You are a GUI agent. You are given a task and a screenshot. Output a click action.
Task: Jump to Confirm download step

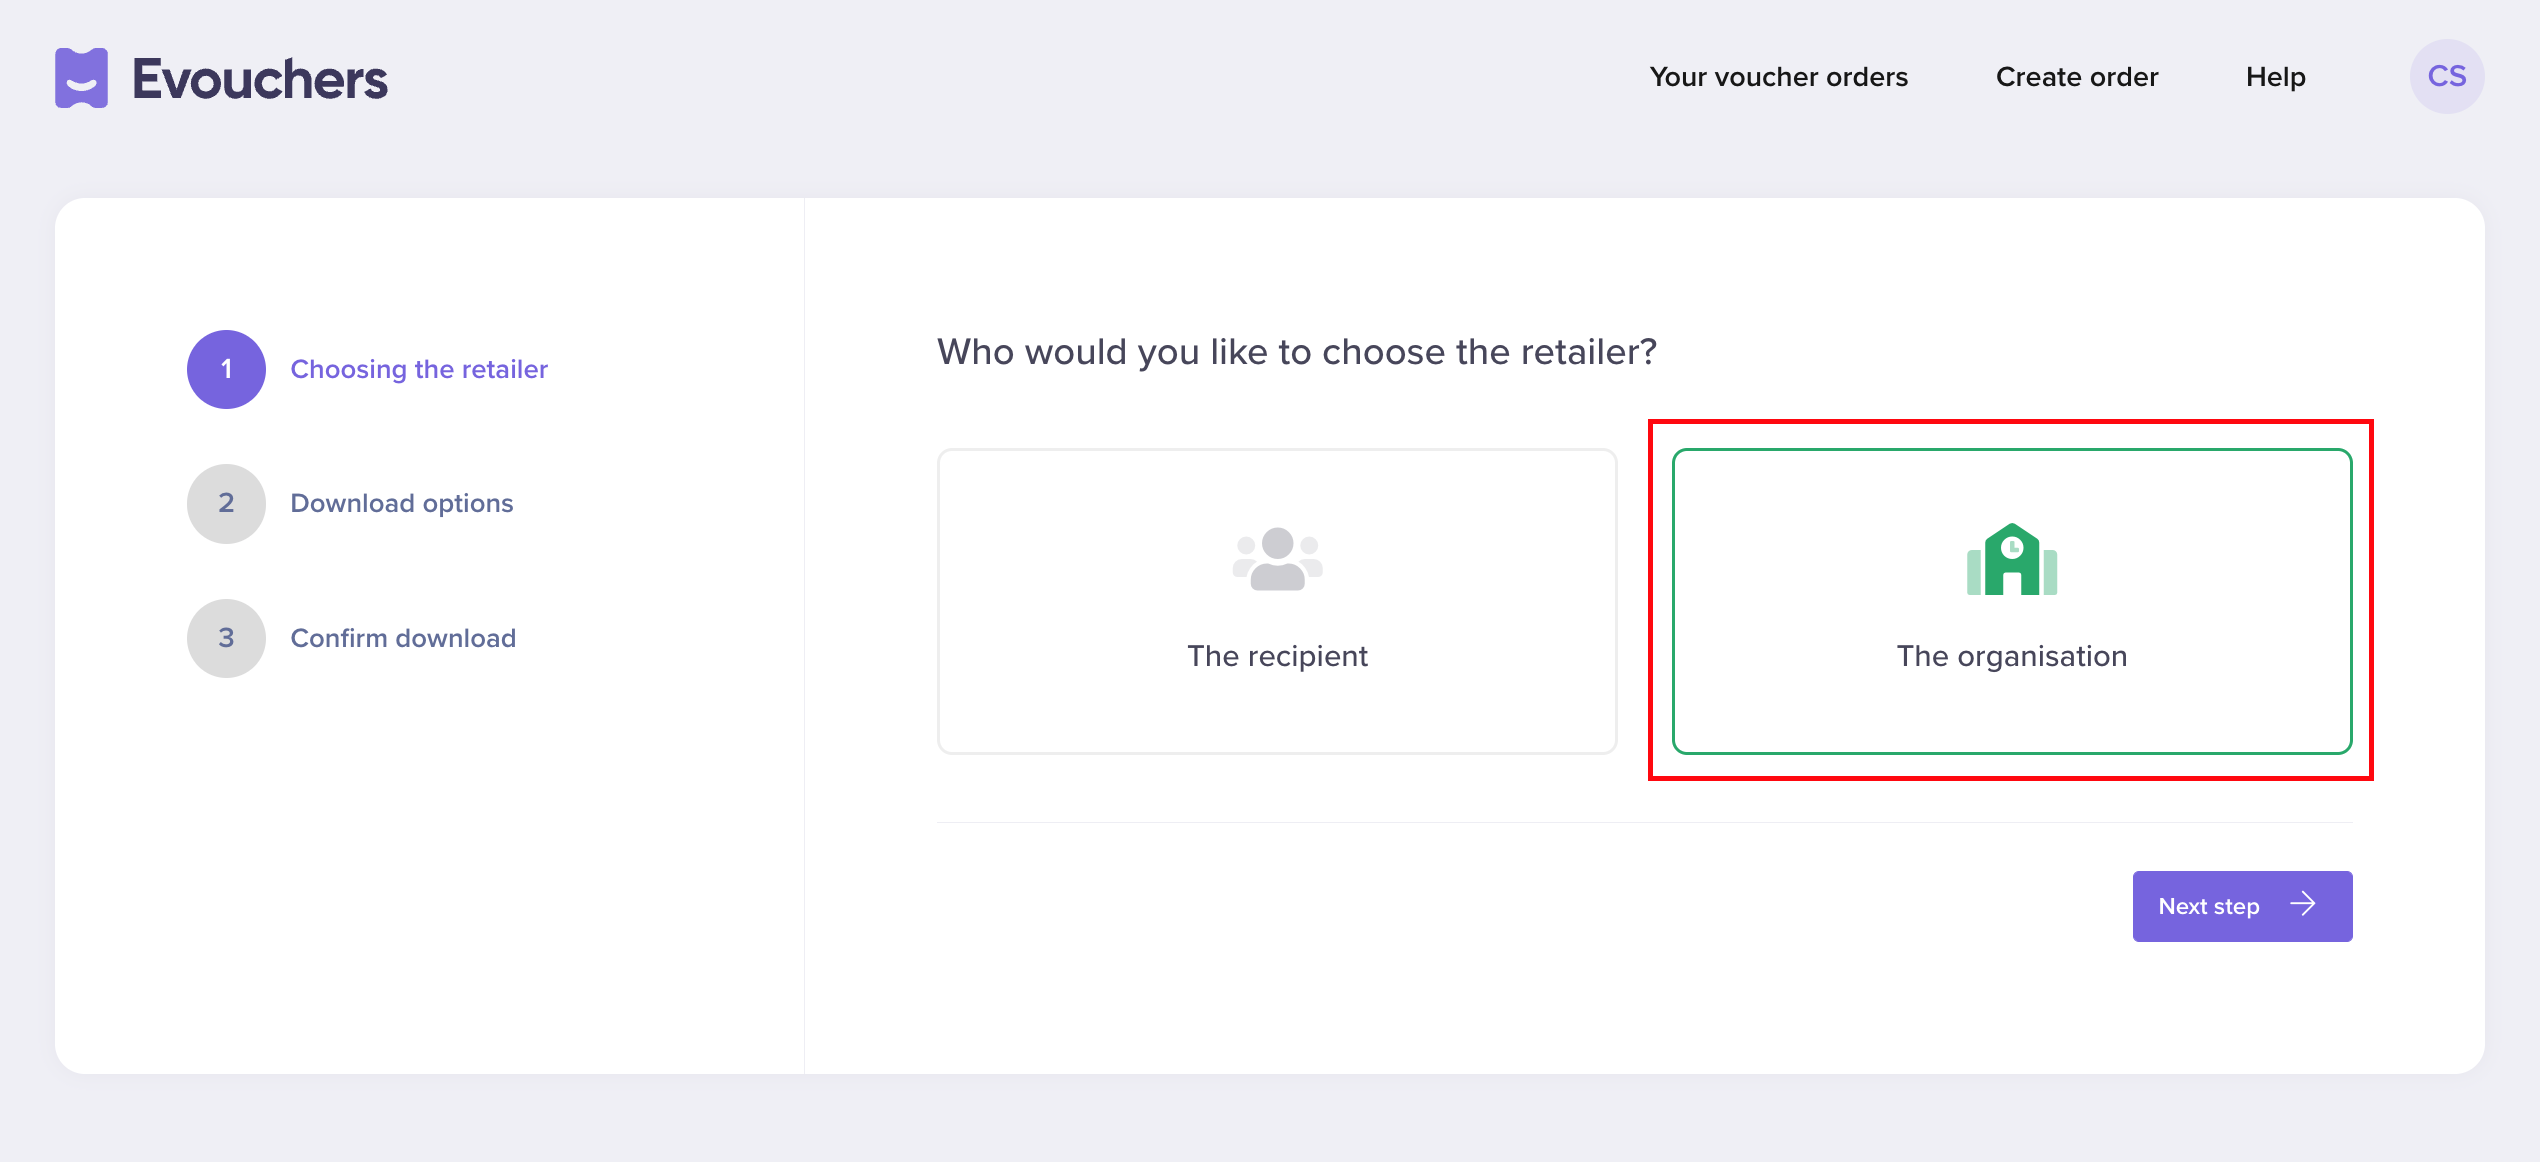[403, 638]
